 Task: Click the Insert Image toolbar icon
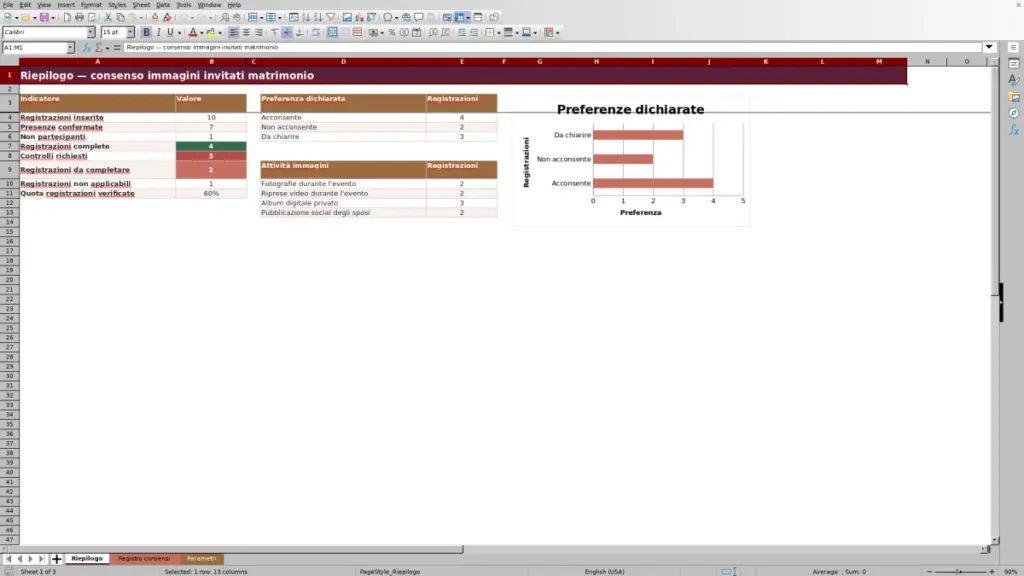click(x=347, y=18)
